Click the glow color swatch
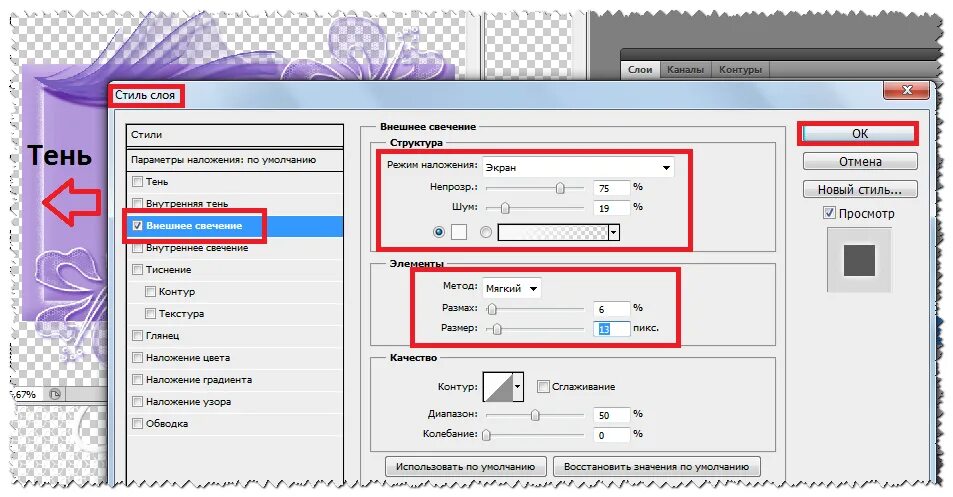 pos(459,232)
